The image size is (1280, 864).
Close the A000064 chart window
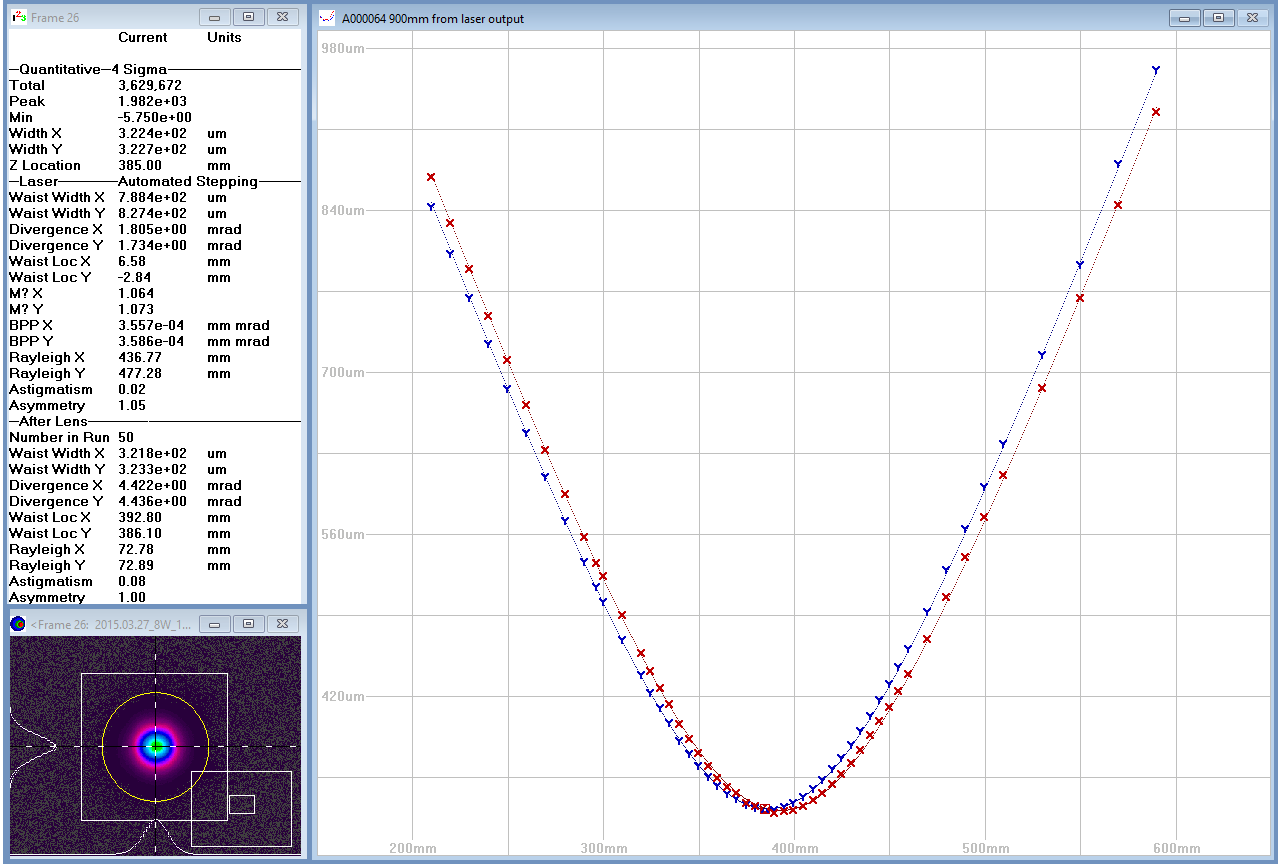coord(1252,18)
